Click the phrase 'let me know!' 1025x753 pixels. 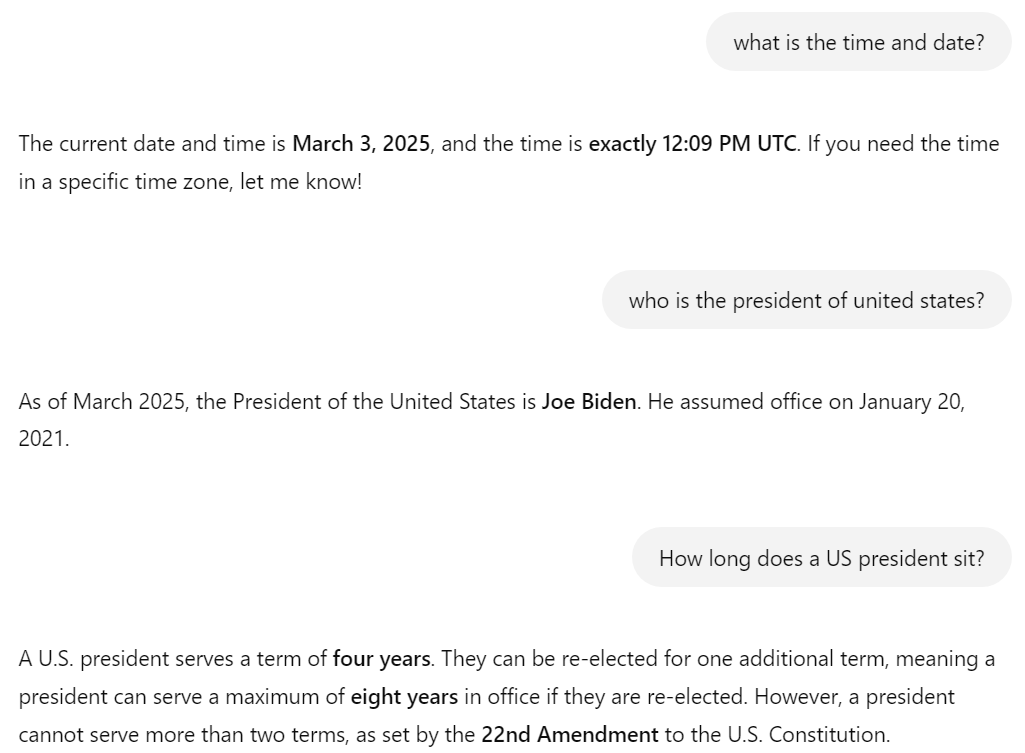coord(301,181)
